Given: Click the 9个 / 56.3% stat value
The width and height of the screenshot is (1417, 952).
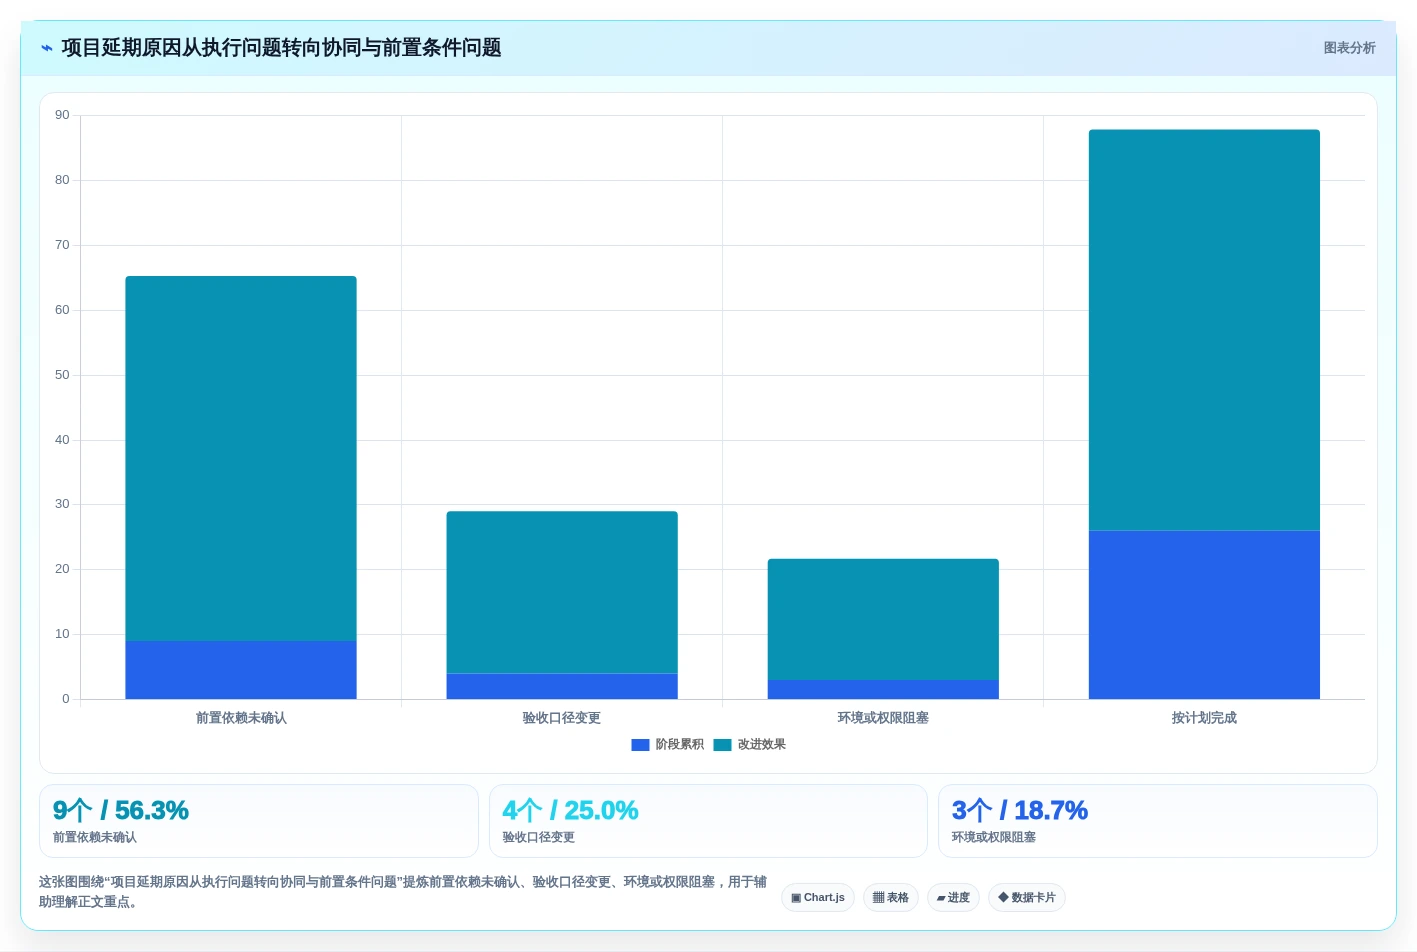Looking at the screenshot, I should 121,810.
